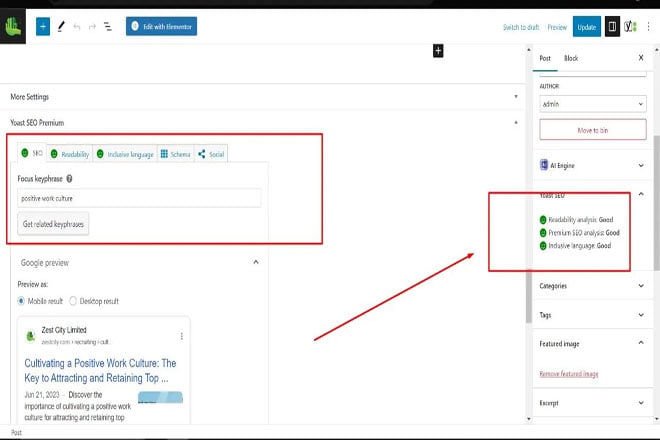660x440 pixels.
Task: Click the Zest City favicon in preview
Action: (x=31, y=336)
